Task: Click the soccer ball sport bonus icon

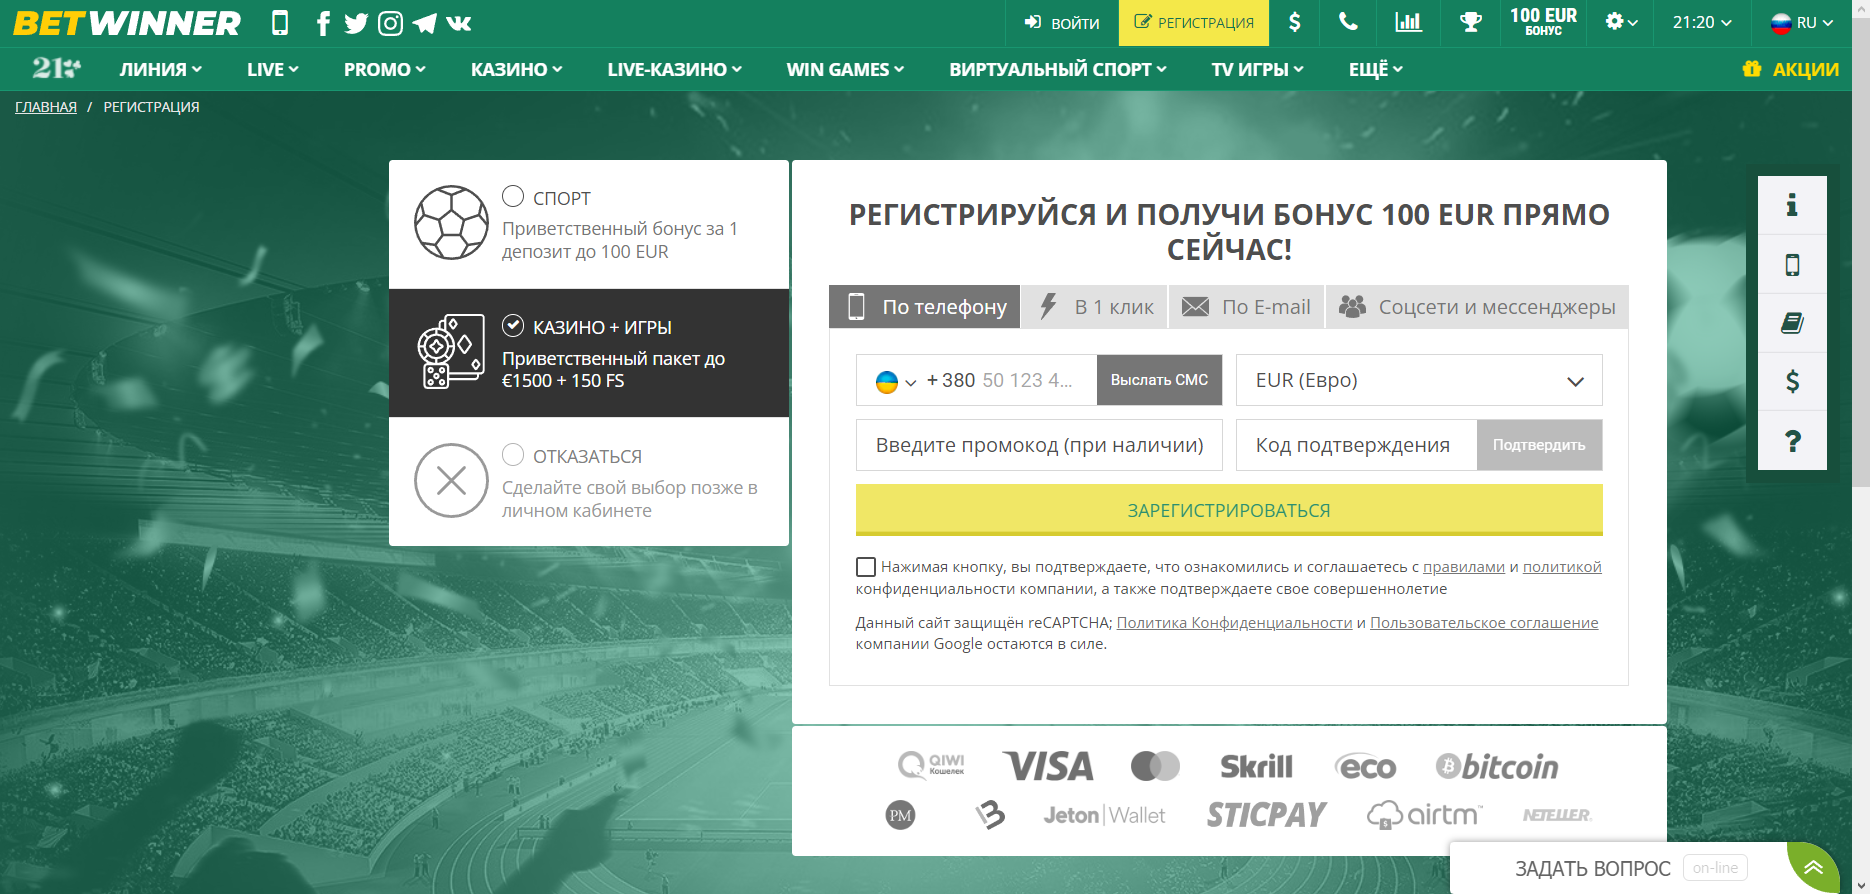Action: point(451,222)
